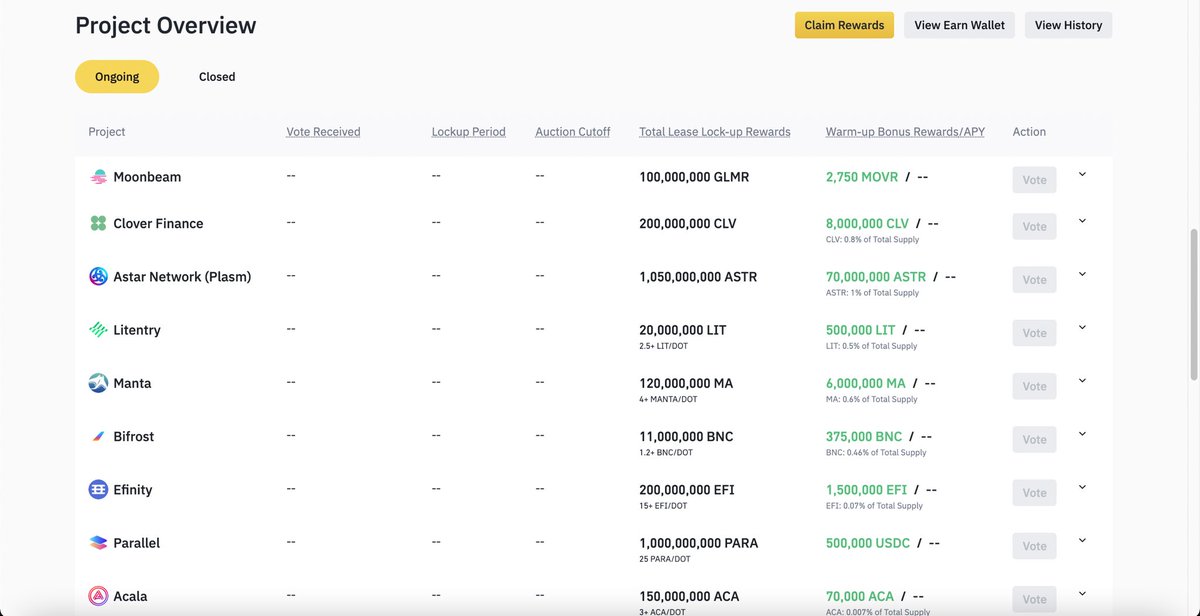Click the Action column header
The image size is (1200, 616).
1029,132
